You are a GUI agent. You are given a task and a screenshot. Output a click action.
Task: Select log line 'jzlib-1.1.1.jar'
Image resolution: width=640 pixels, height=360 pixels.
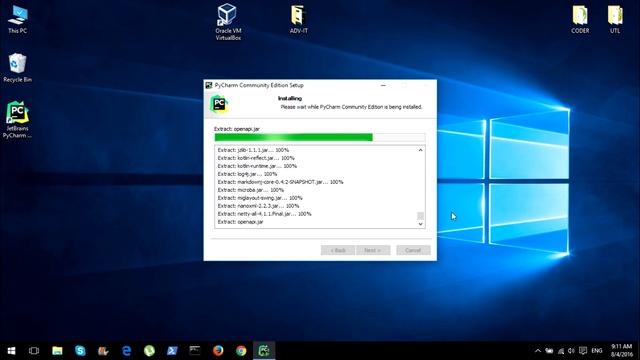tap(253, 150)
